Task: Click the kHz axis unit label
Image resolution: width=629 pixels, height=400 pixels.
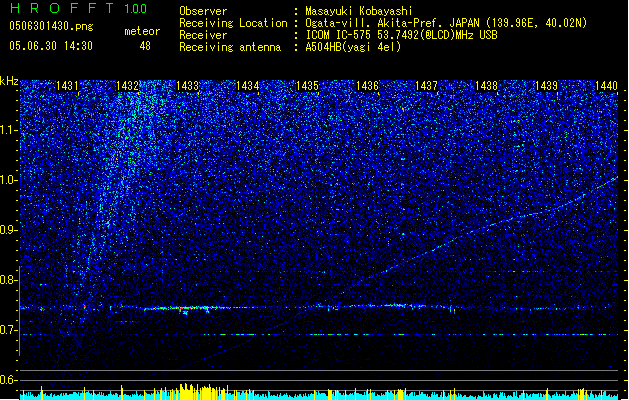Action: pos(9,81)
